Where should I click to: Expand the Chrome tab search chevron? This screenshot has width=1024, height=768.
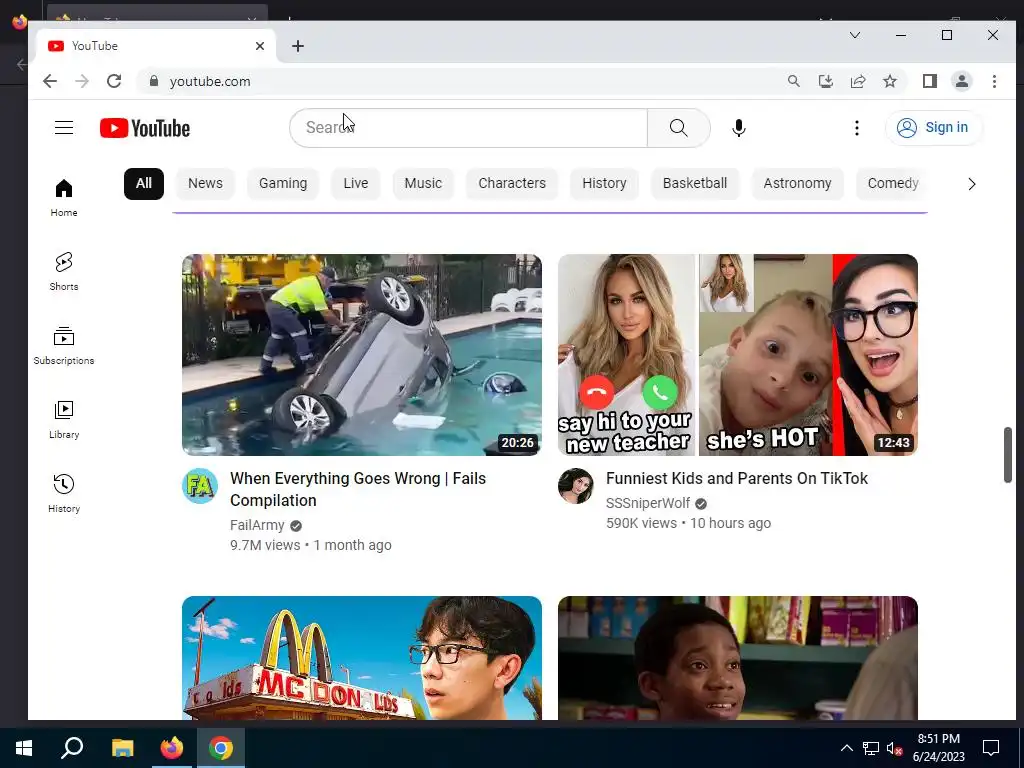click(x=854, y=35)
